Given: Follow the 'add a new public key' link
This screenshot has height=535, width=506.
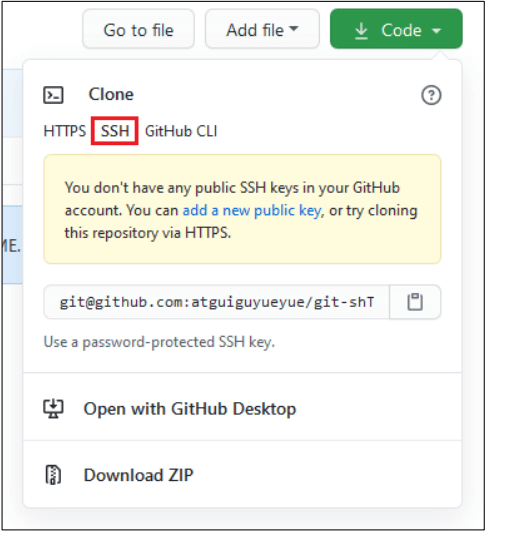Looking at the screenshot, I should point(252,211).
